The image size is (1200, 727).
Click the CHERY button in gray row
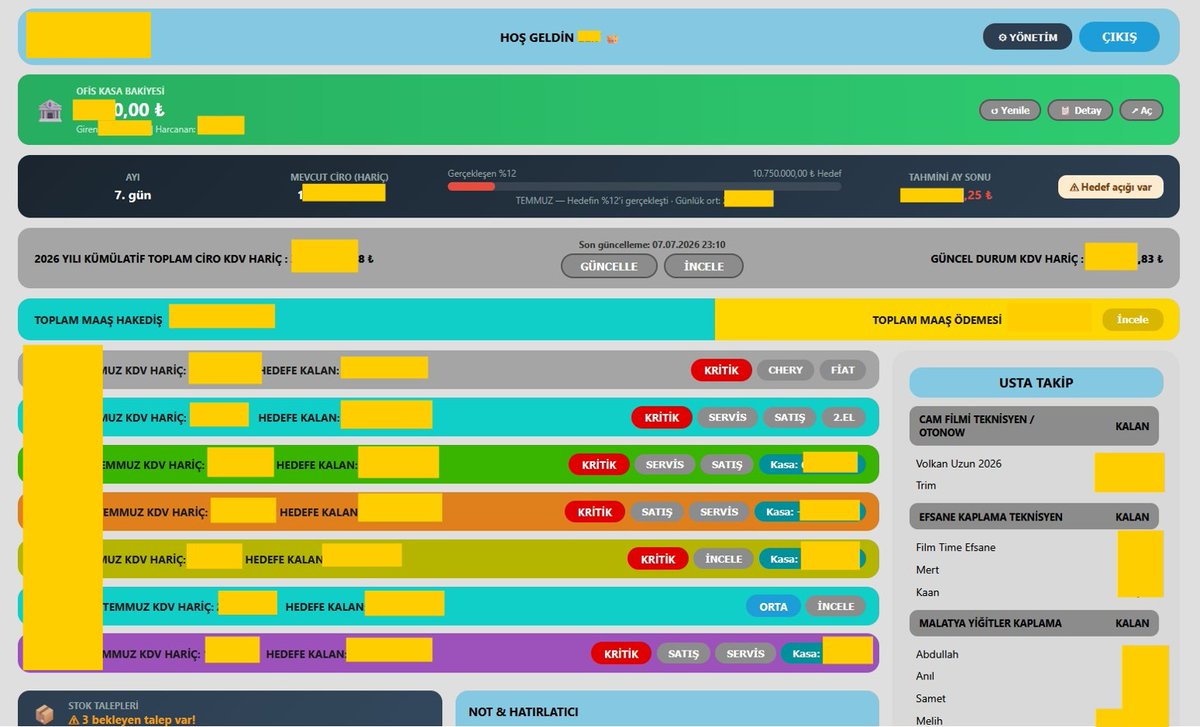click(785, 370)
